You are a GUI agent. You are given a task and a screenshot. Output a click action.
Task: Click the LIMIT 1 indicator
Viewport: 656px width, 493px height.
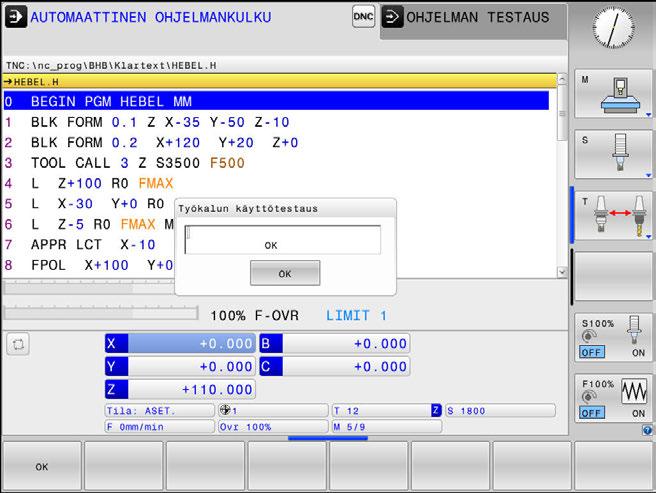point(356,315)
